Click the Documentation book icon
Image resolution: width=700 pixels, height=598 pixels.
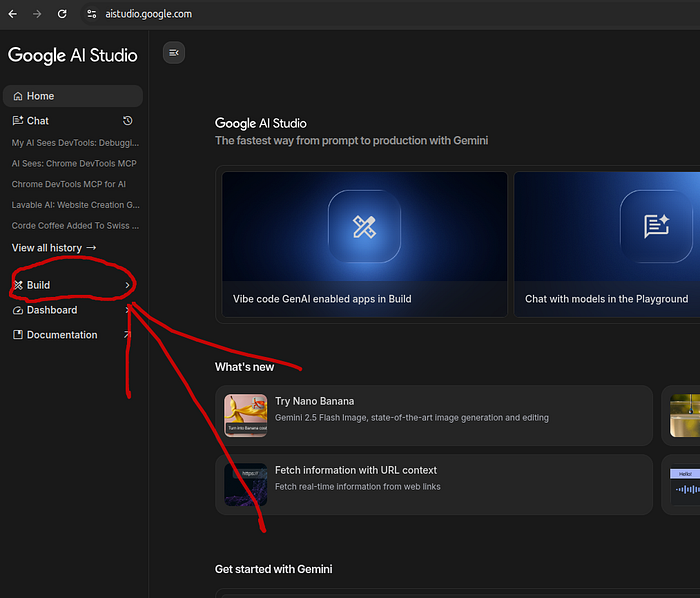tap(18, 335)
